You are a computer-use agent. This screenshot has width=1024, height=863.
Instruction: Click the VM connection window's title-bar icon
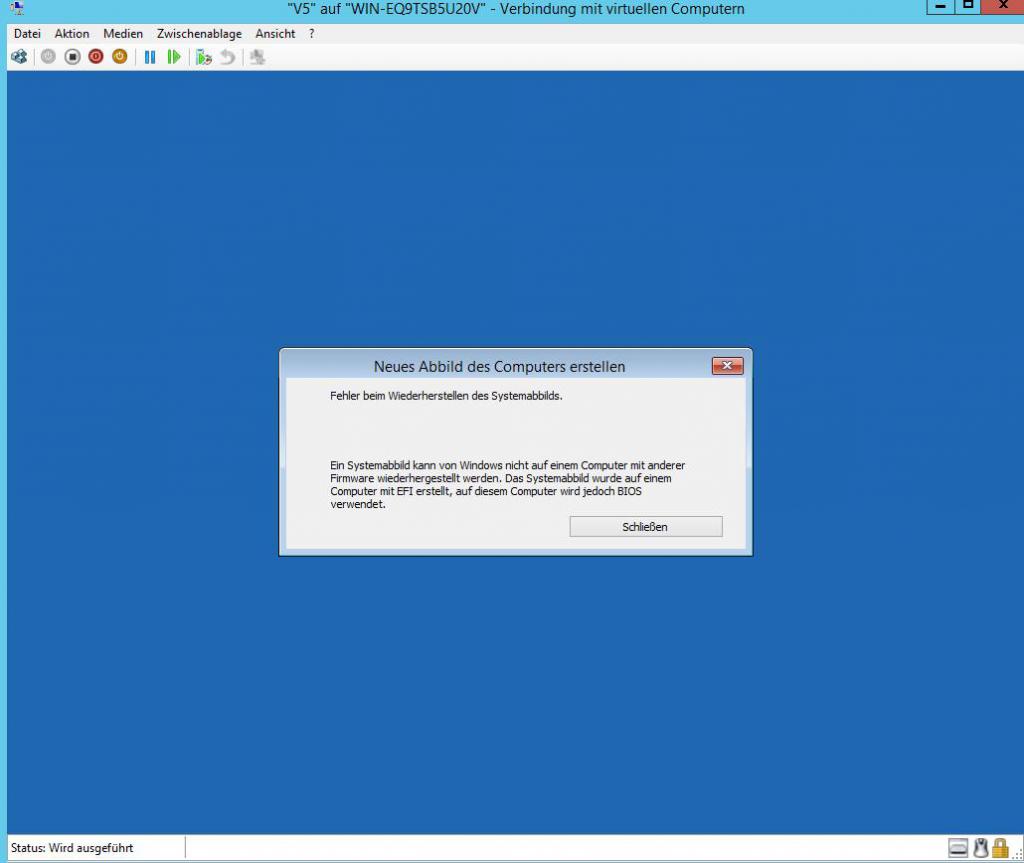pos(18,8)
